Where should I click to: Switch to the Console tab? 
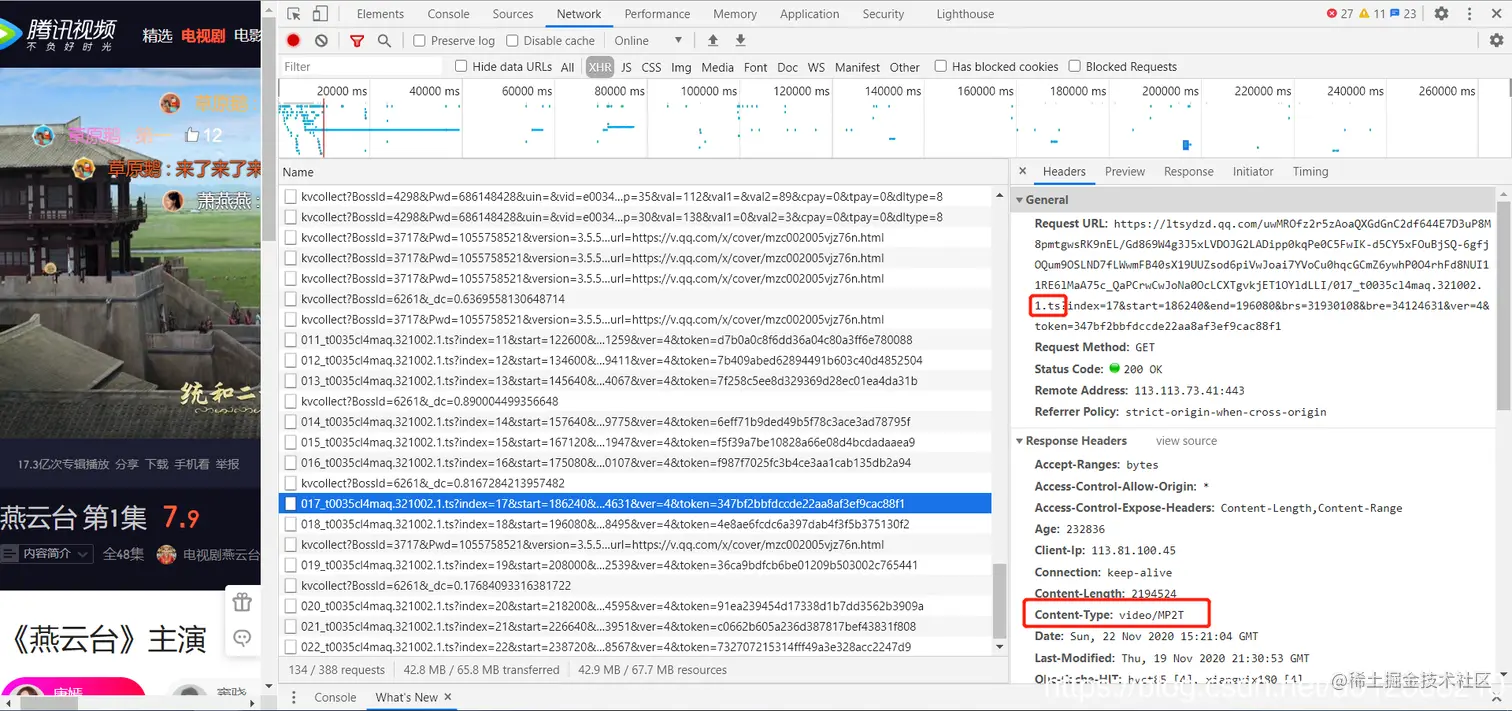[448, 14]
